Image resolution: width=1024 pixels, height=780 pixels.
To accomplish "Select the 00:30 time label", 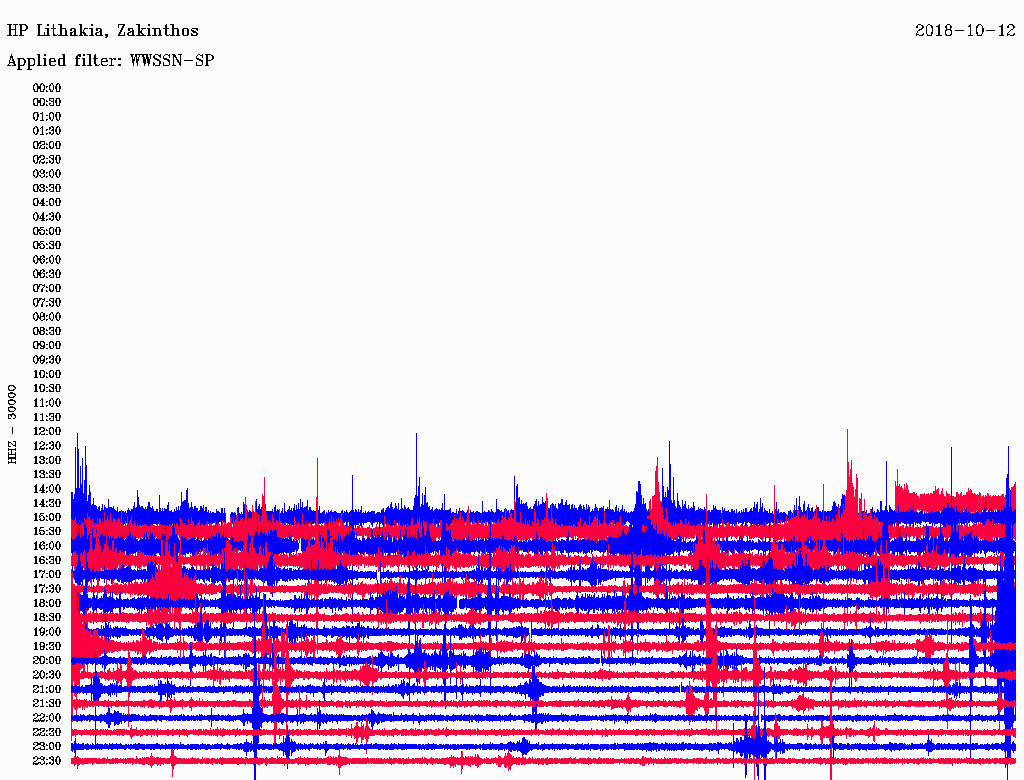I will [x=47, y=102].
